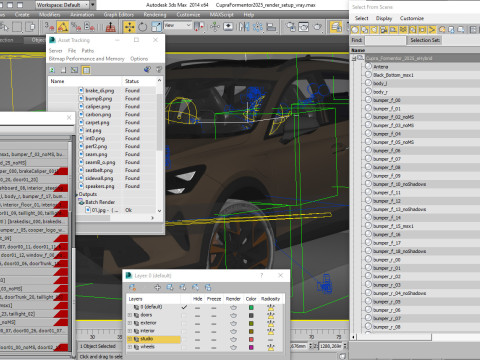The image size is (480, 360).
Task: Make the doors layer current via checkbox
Action: point(184,315)
